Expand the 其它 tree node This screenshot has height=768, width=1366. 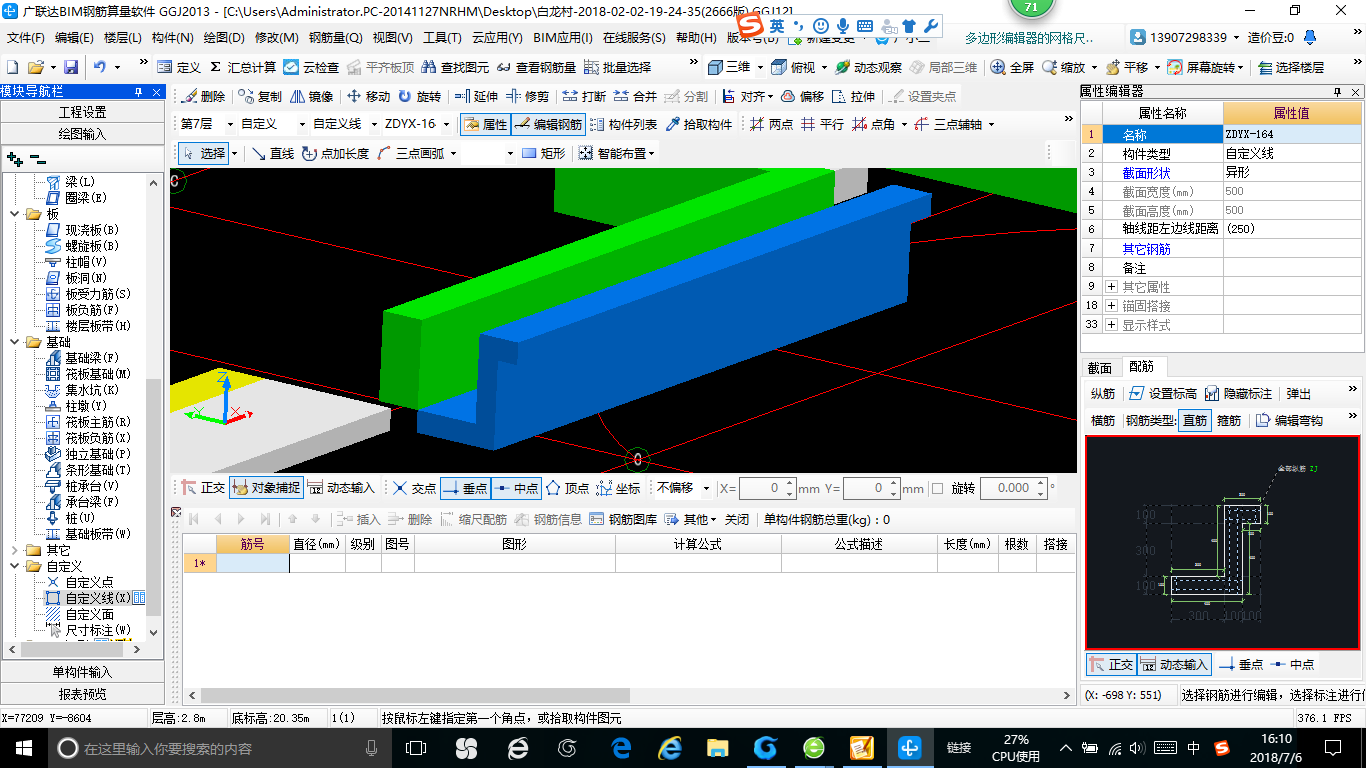pos(14,550)
